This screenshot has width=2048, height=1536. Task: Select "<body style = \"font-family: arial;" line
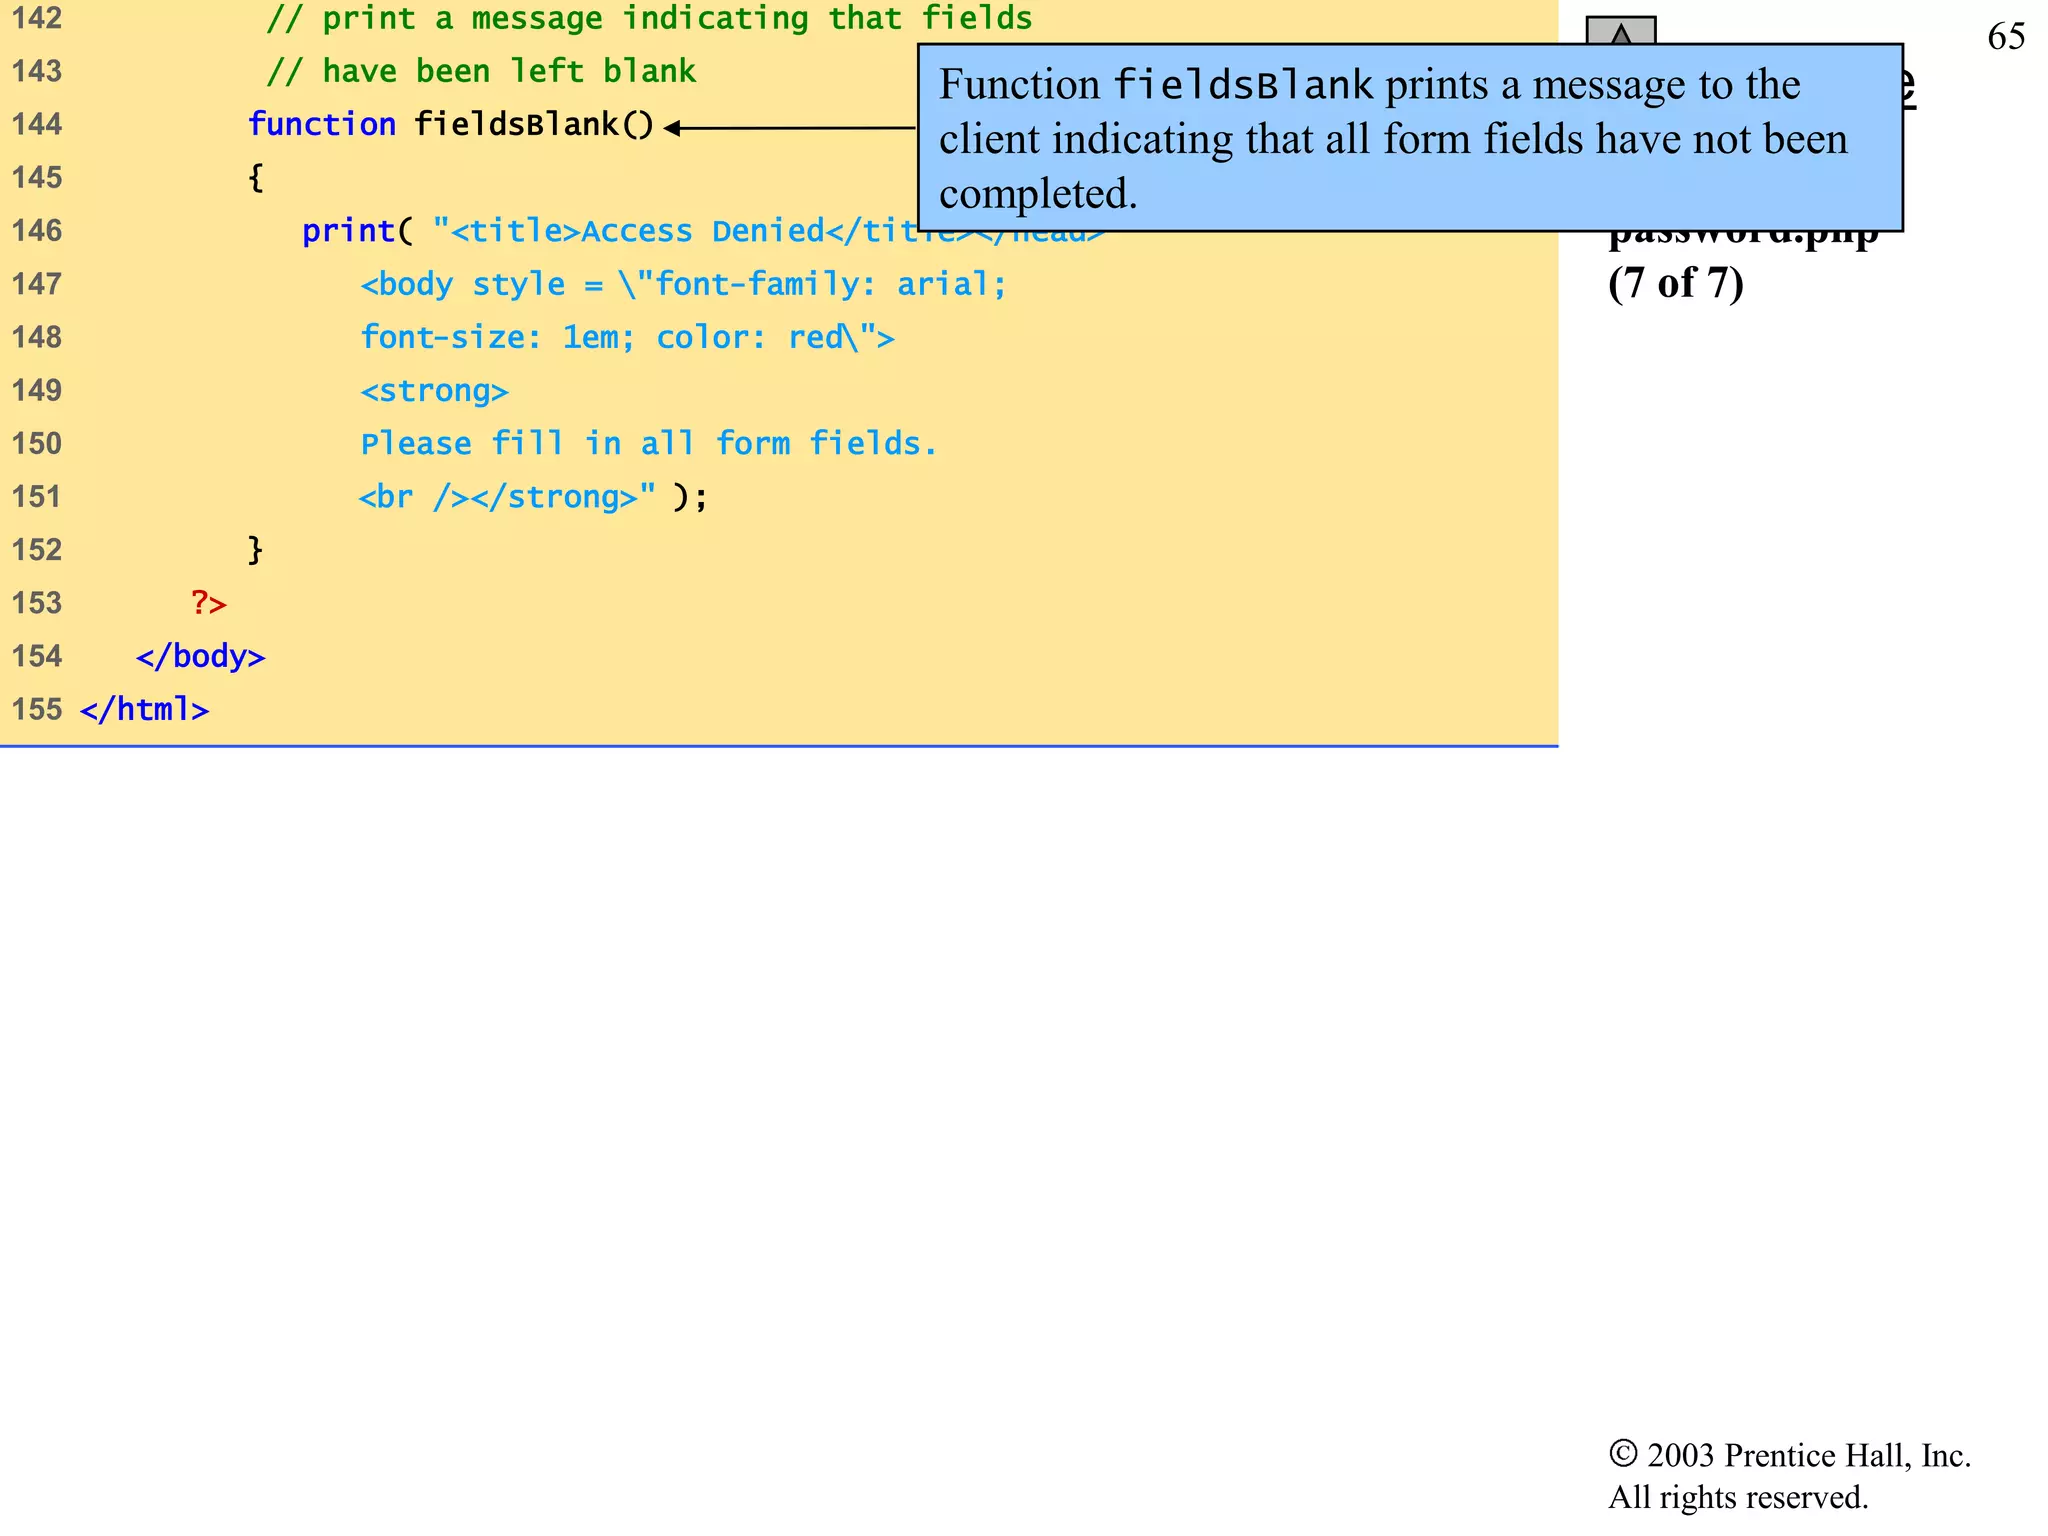coord(683,284)
